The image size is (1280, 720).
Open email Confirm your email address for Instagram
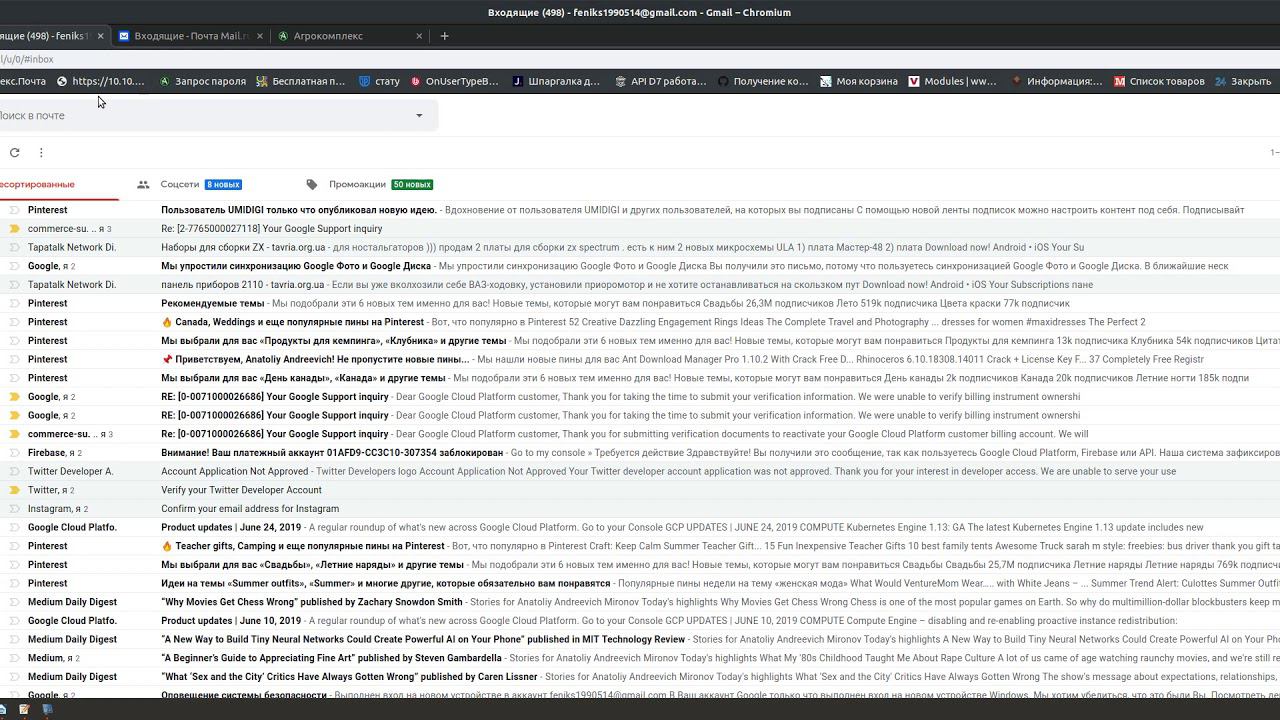click(x=640, y=509)
